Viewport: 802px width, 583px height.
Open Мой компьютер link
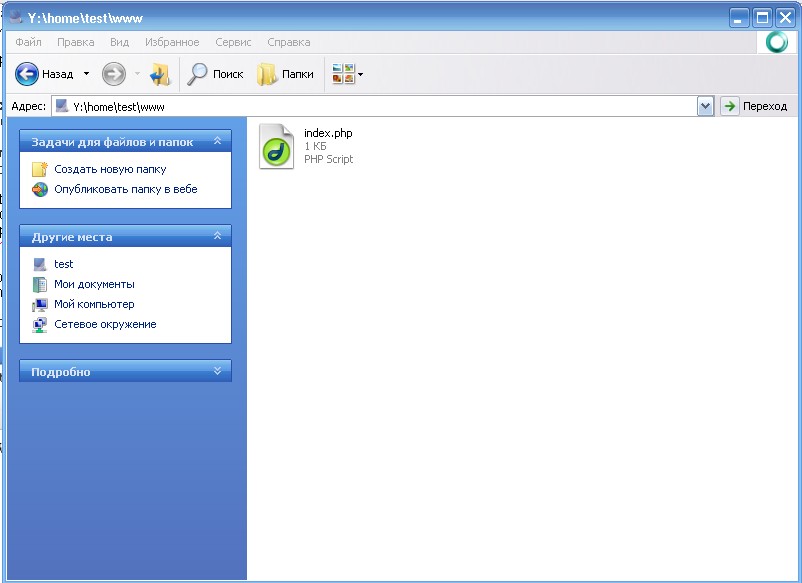tap(94, 304)
